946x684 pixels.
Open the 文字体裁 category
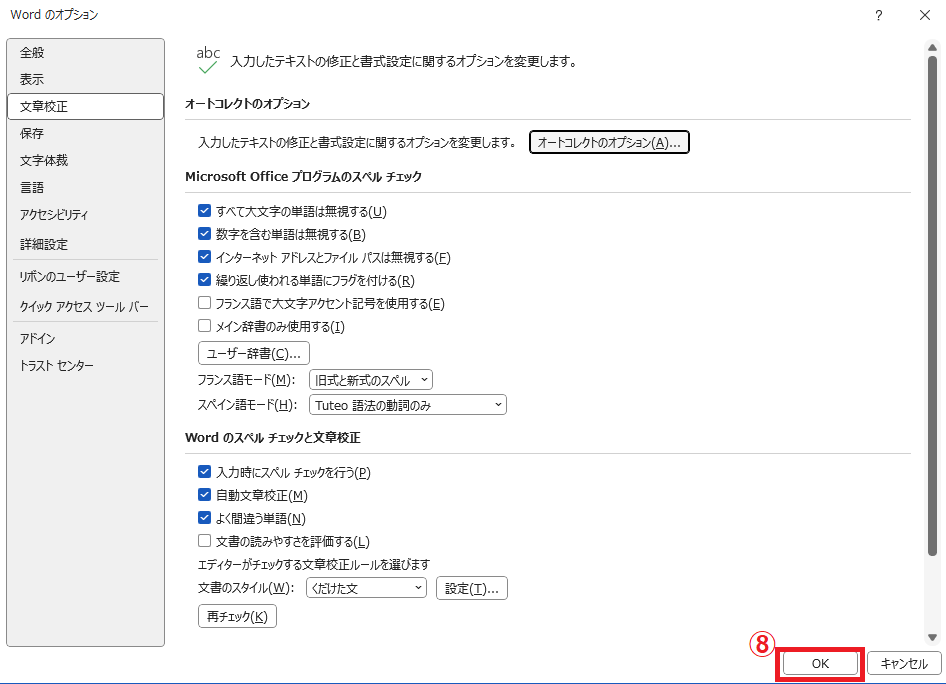click(85, 160)
